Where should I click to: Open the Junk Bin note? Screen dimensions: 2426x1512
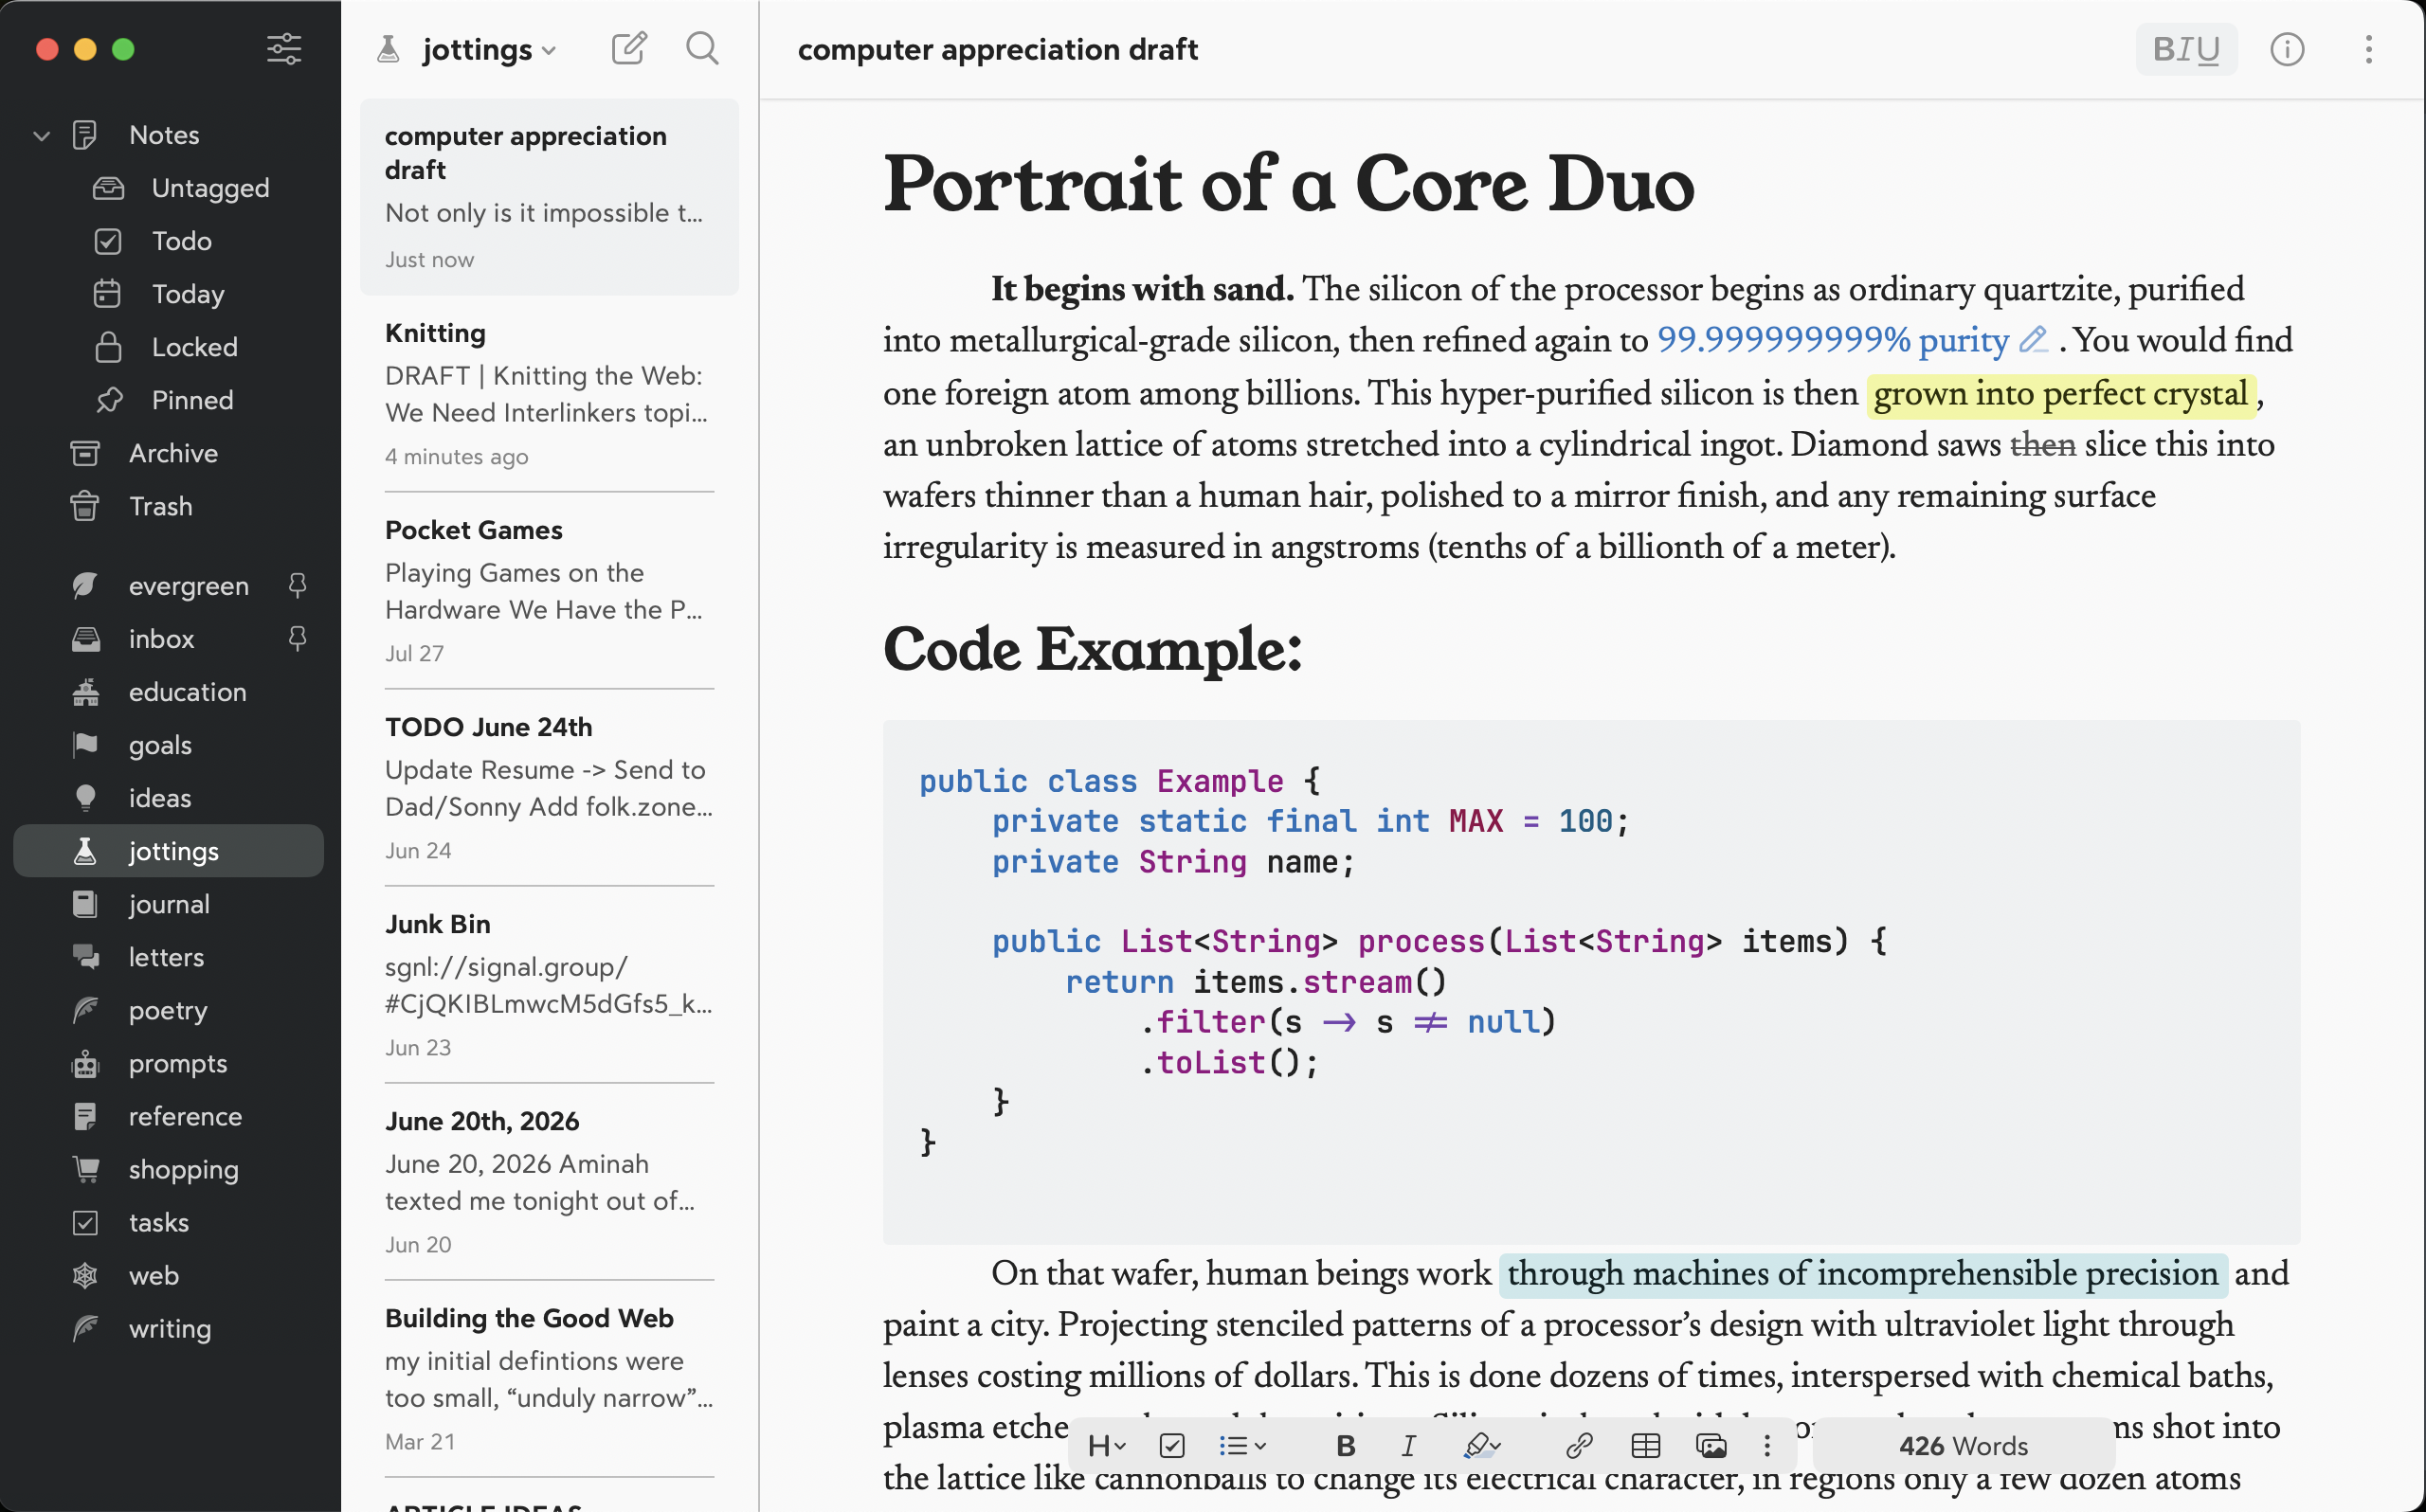[x=549, y=985]
